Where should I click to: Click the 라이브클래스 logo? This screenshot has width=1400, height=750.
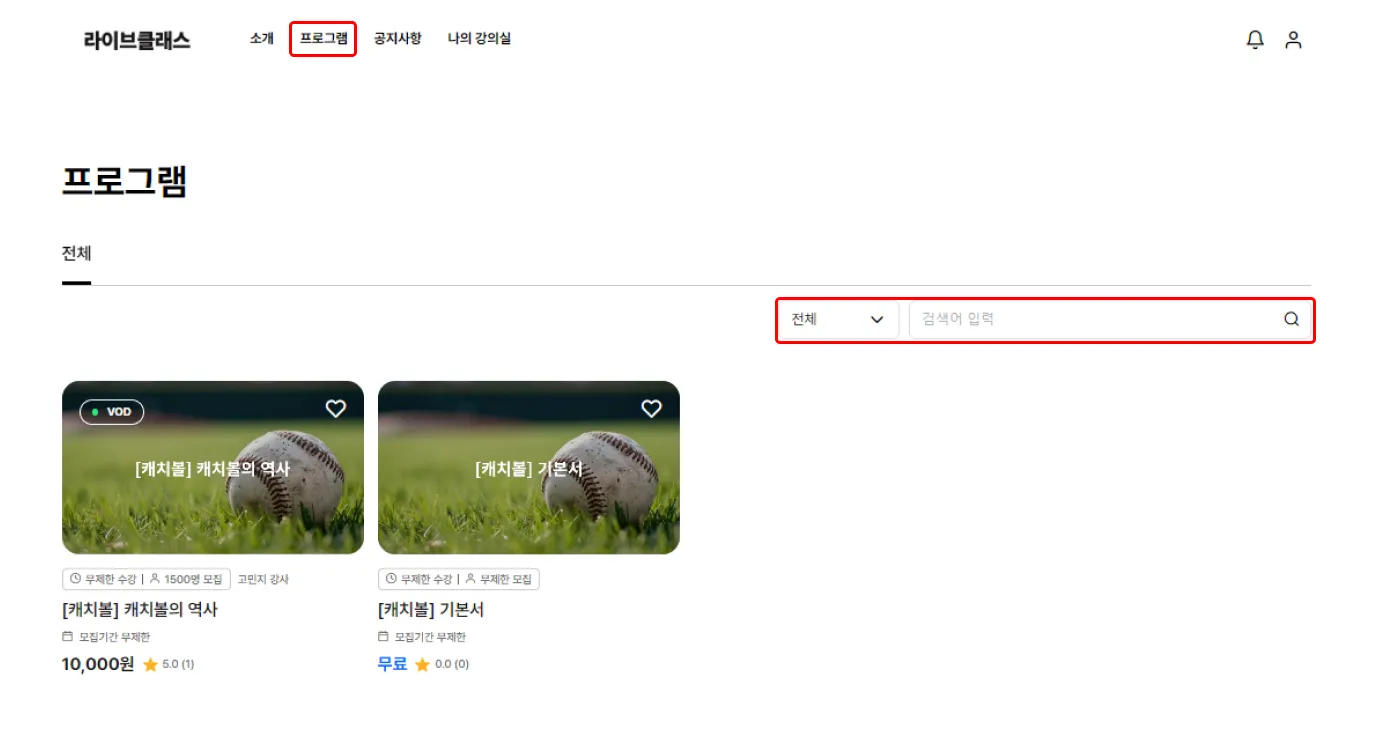tap(137, 40)
